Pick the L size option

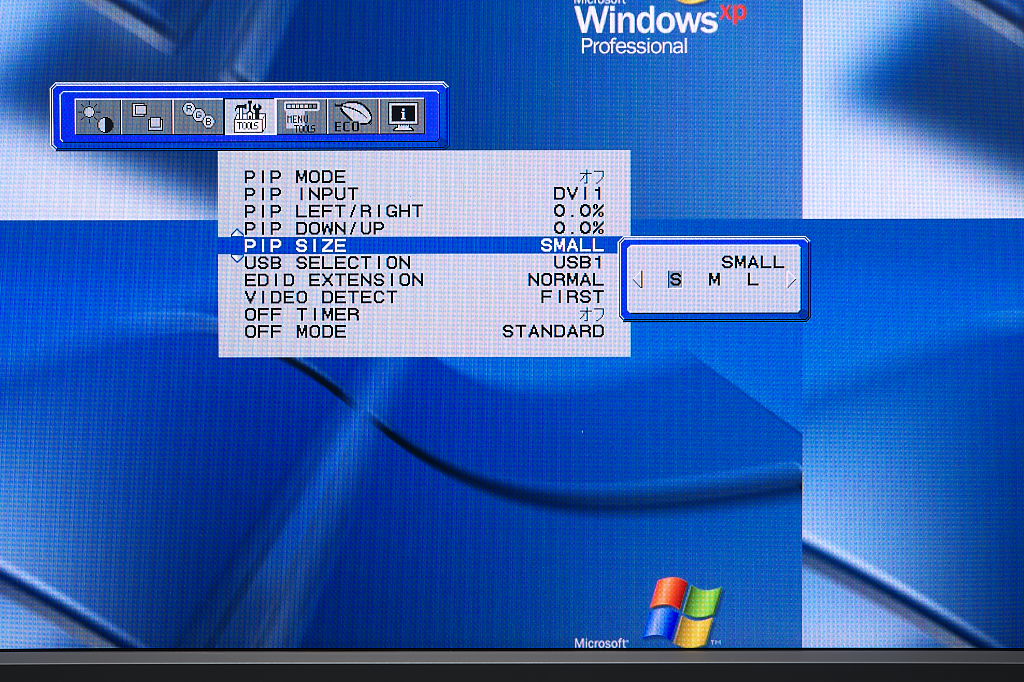click(753, 280)
